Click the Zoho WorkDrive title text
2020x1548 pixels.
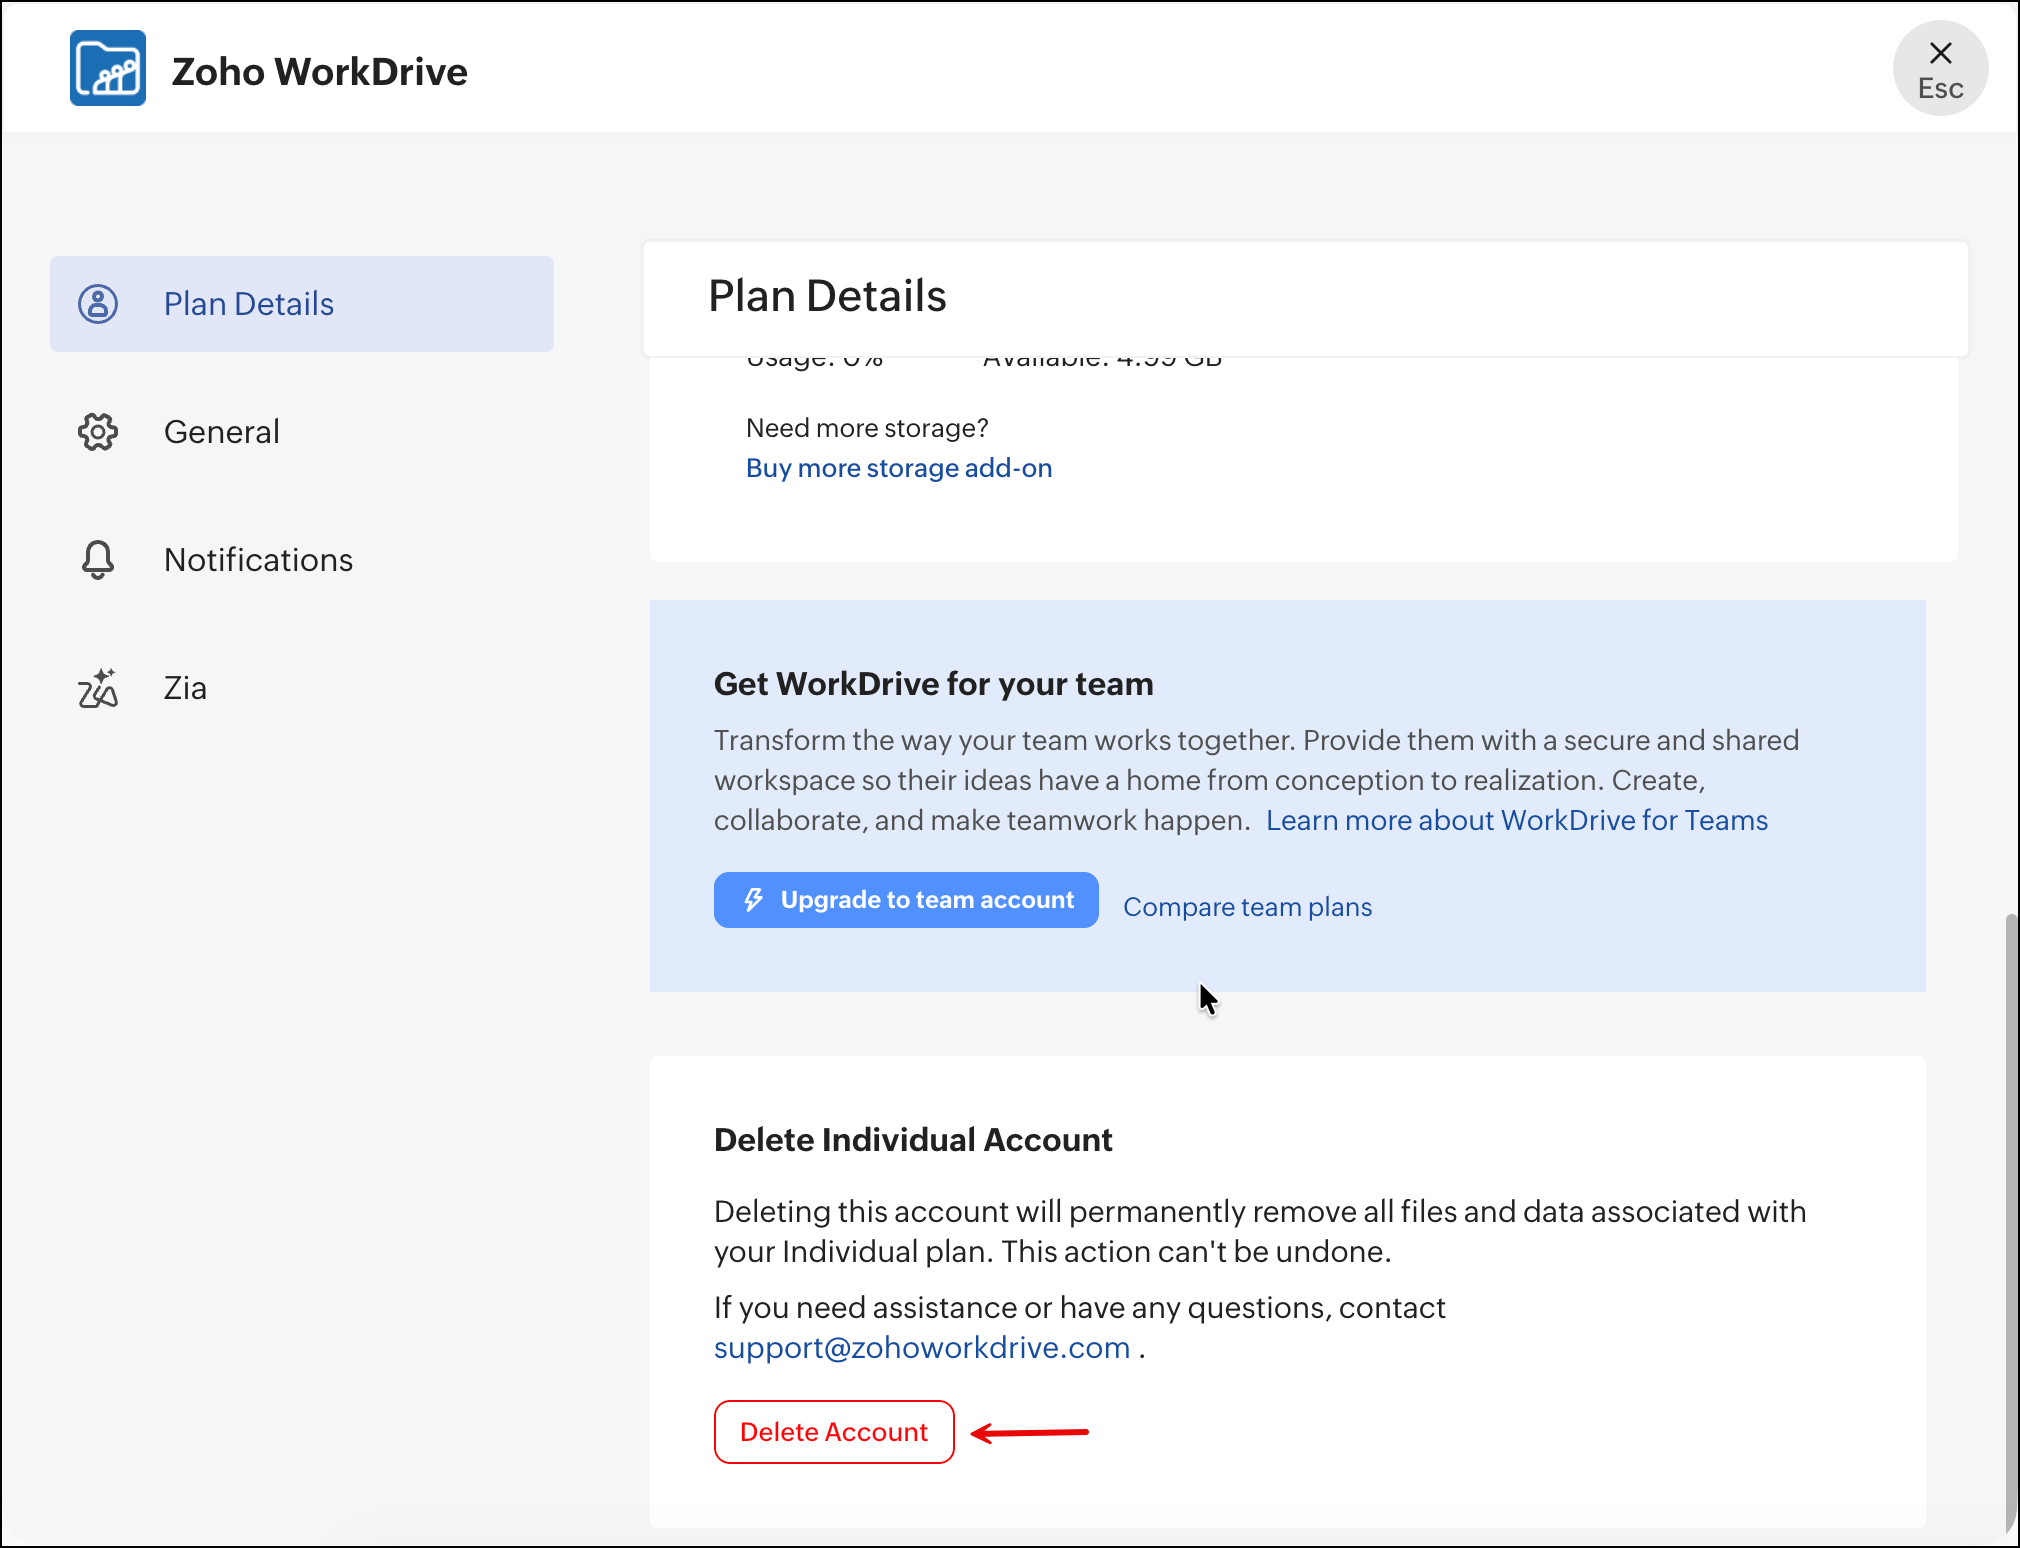click(x=319, y=72)
